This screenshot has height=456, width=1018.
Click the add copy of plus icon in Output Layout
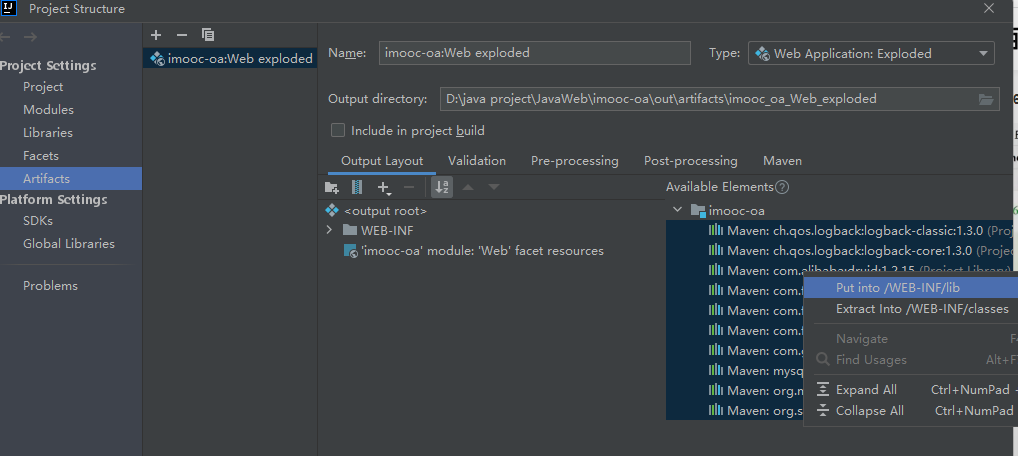pyautogui.click(x=383, y=187)
